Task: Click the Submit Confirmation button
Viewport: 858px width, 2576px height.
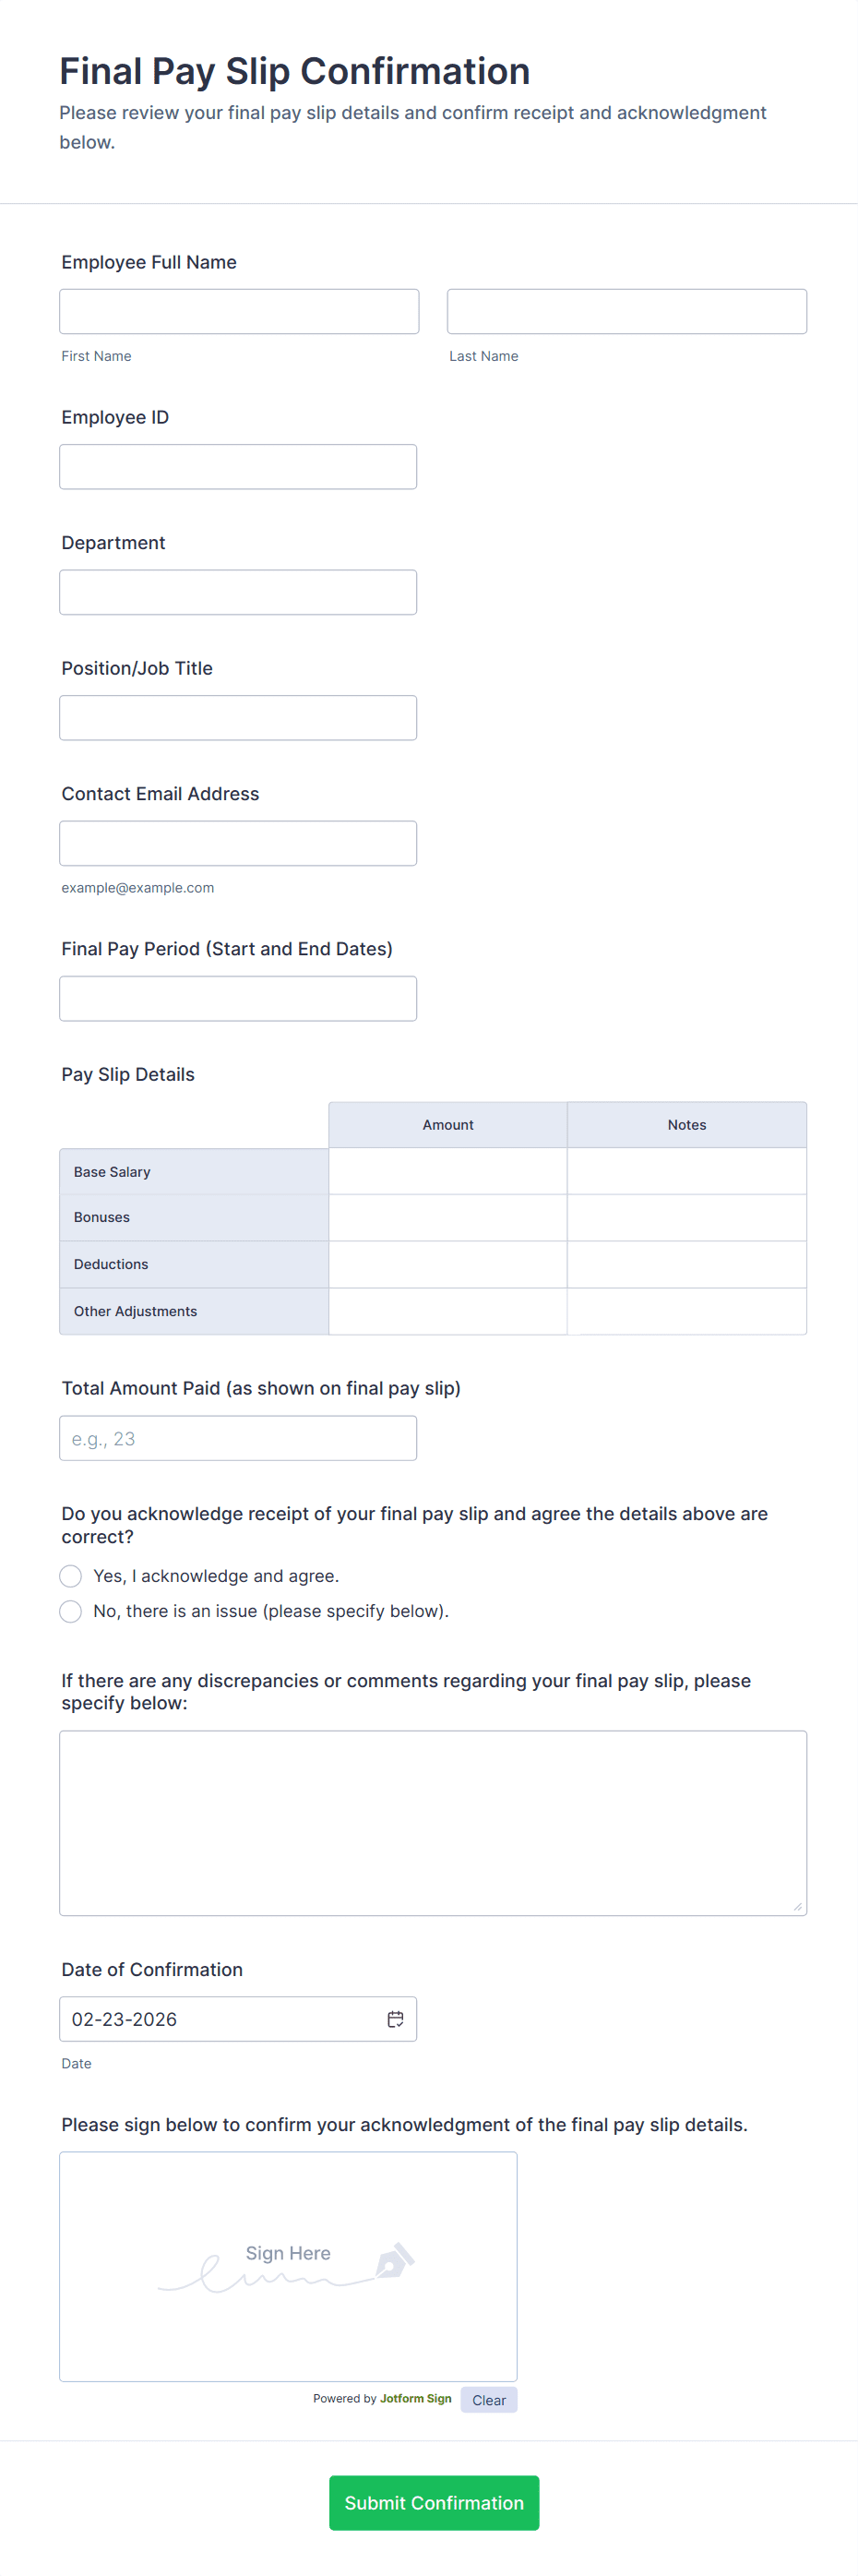Action: [x=433, y=2502]
